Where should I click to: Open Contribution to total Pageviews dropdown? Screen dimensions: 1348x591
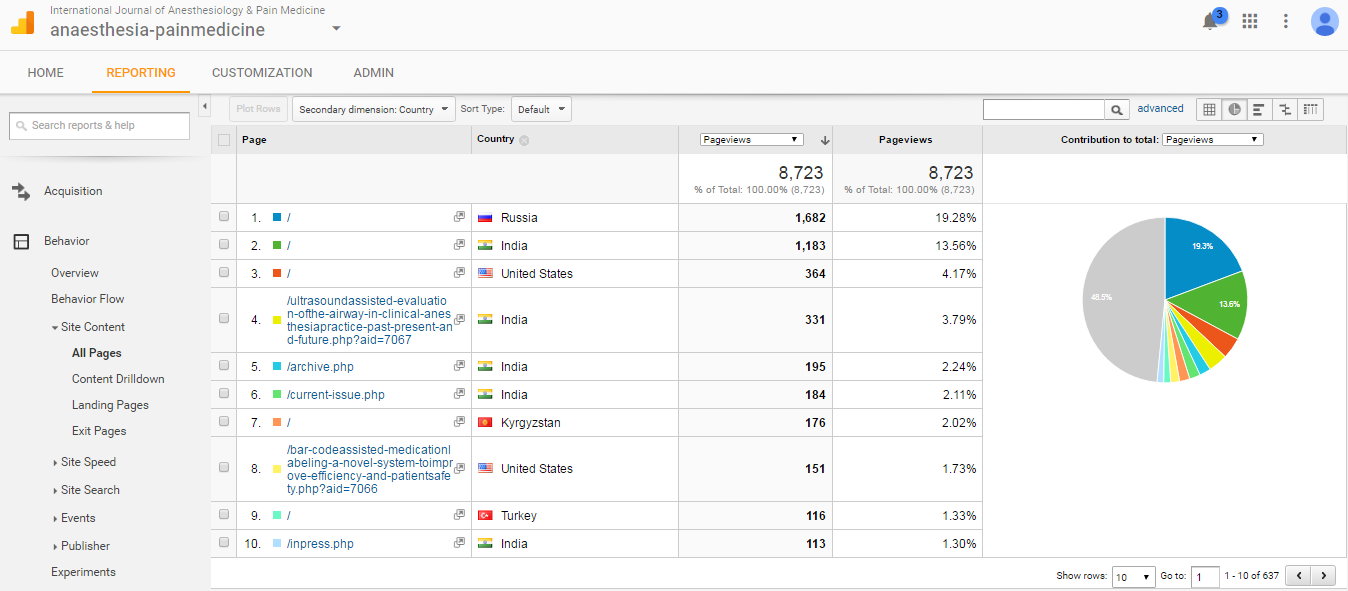pos(1212,140)
